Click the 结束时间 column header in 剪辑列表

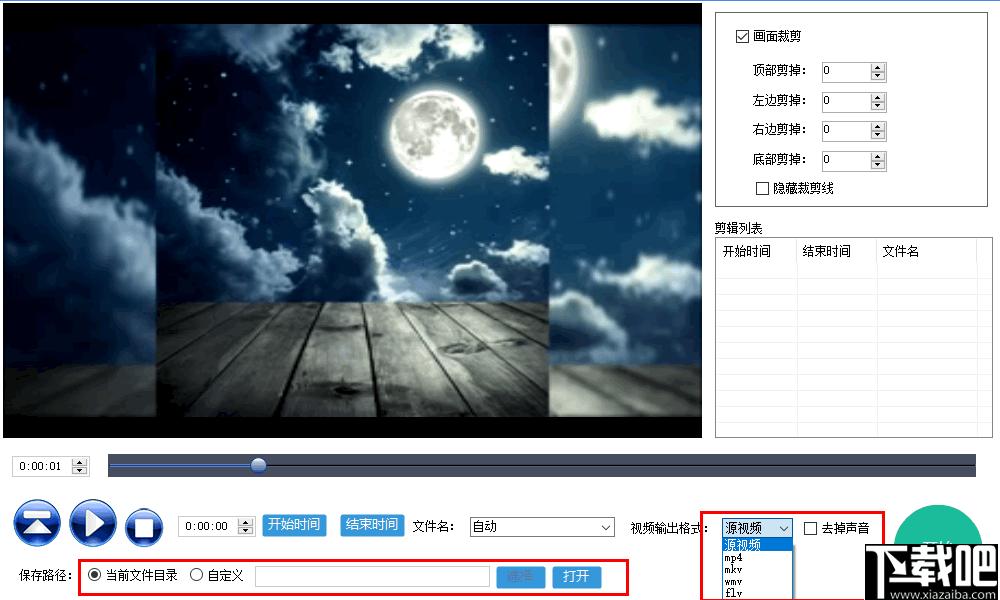tap(837, 252)
